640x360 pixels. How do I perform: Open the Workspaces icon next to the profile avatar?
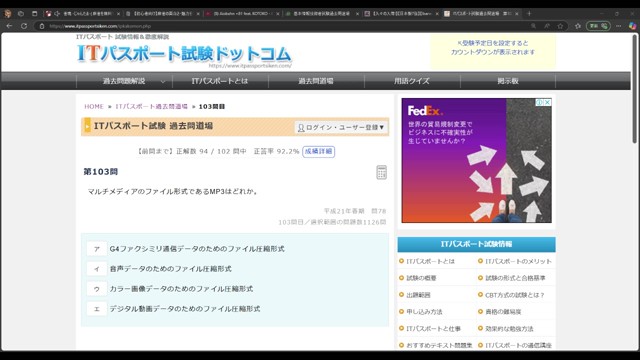[21, 13]
